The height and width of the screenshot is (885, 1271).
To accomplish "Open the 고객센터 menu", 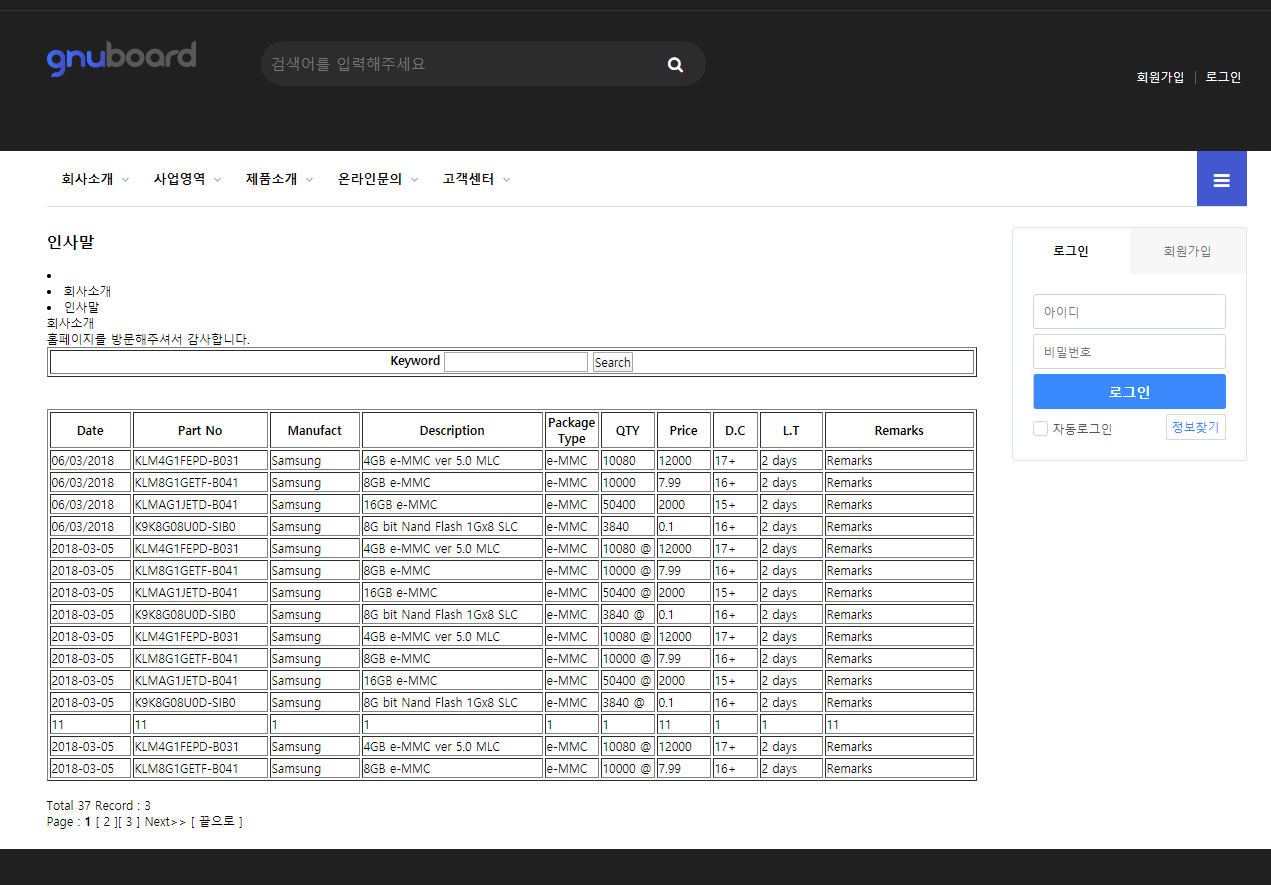I will (x=476, y=180).
